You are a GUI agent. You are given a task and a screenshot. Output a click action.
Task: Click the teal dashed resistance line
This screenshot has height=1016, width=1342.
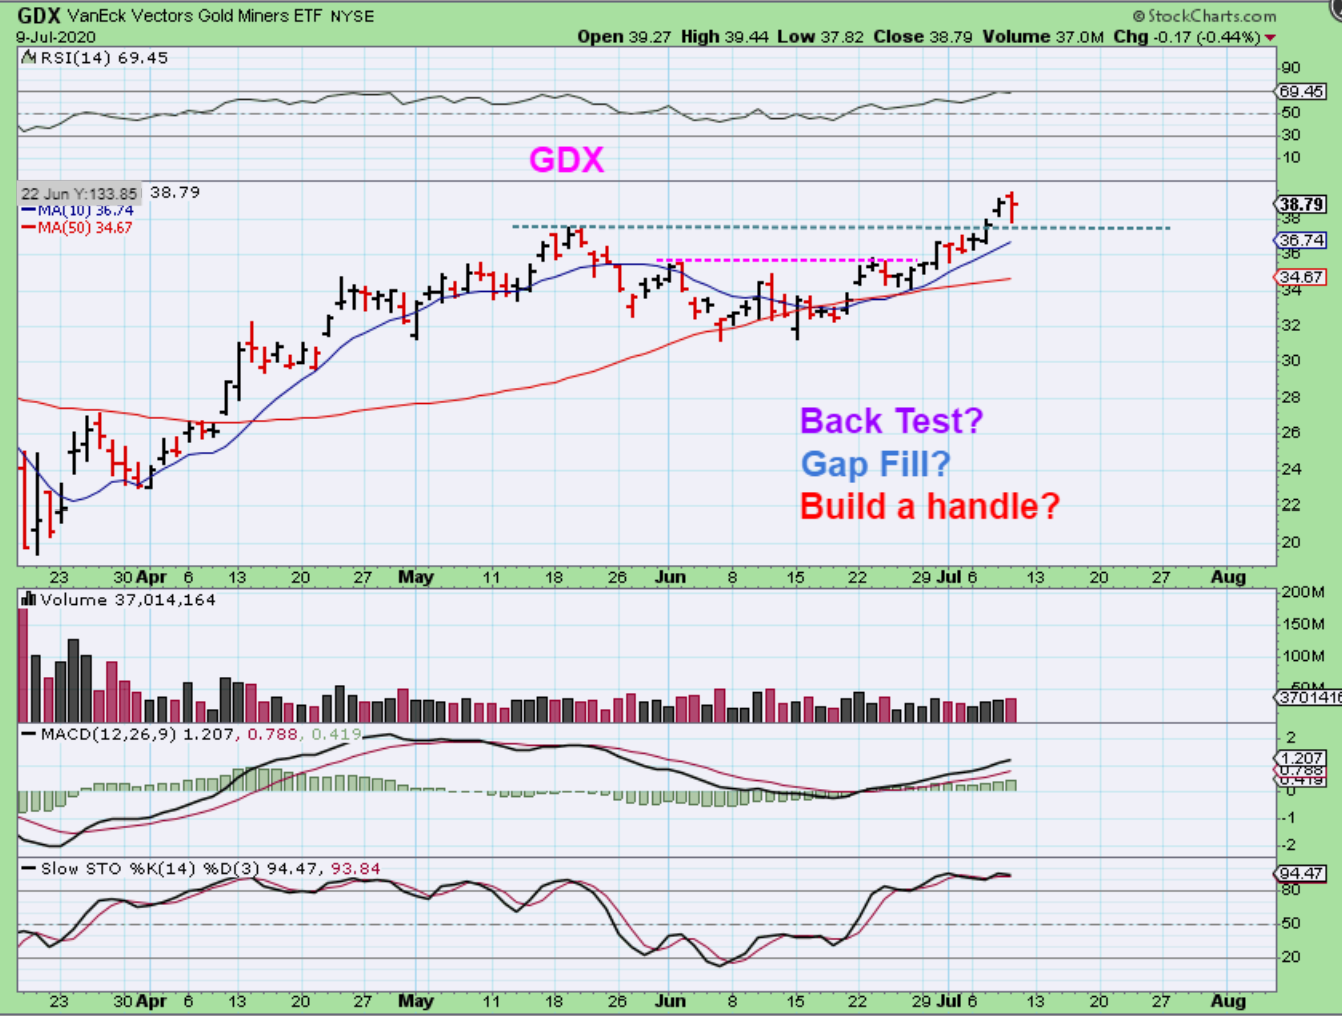tap(840, 228)
